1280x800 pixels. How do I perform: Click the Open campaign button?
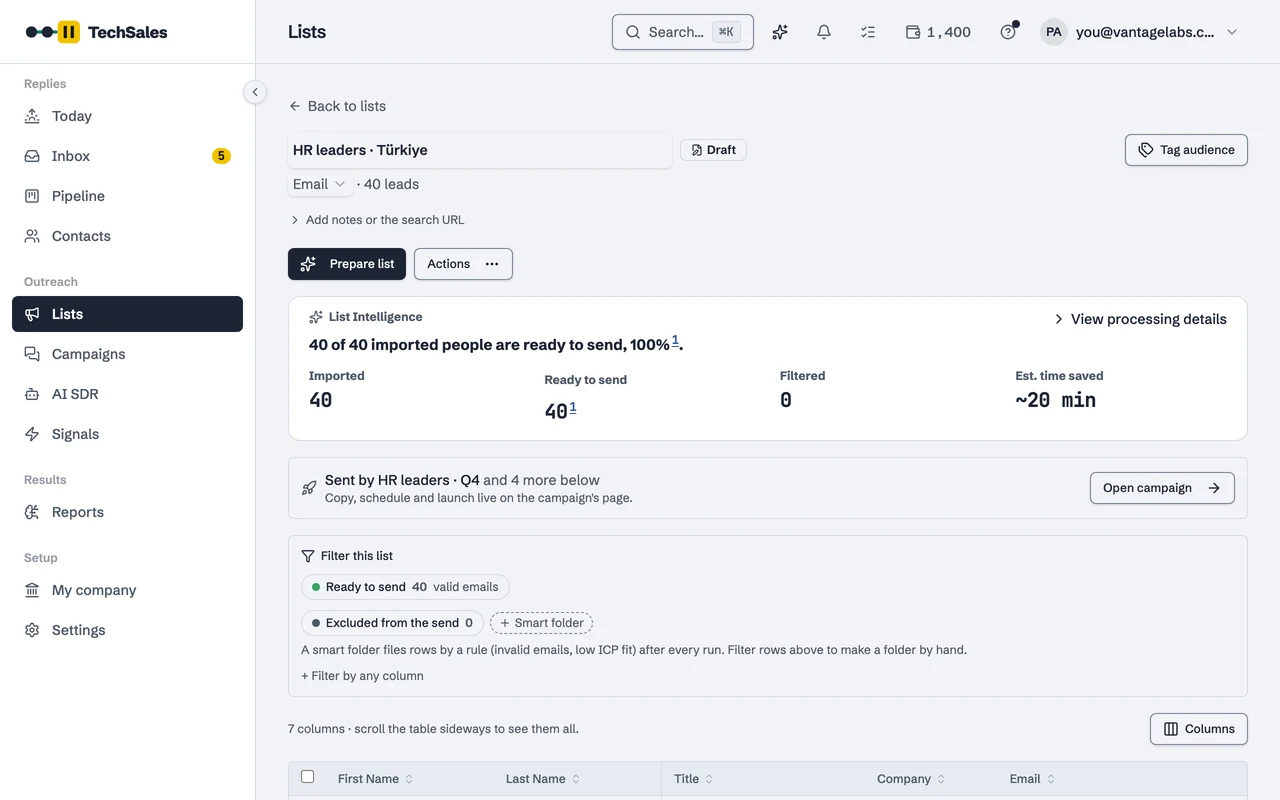pos(1162,488)
